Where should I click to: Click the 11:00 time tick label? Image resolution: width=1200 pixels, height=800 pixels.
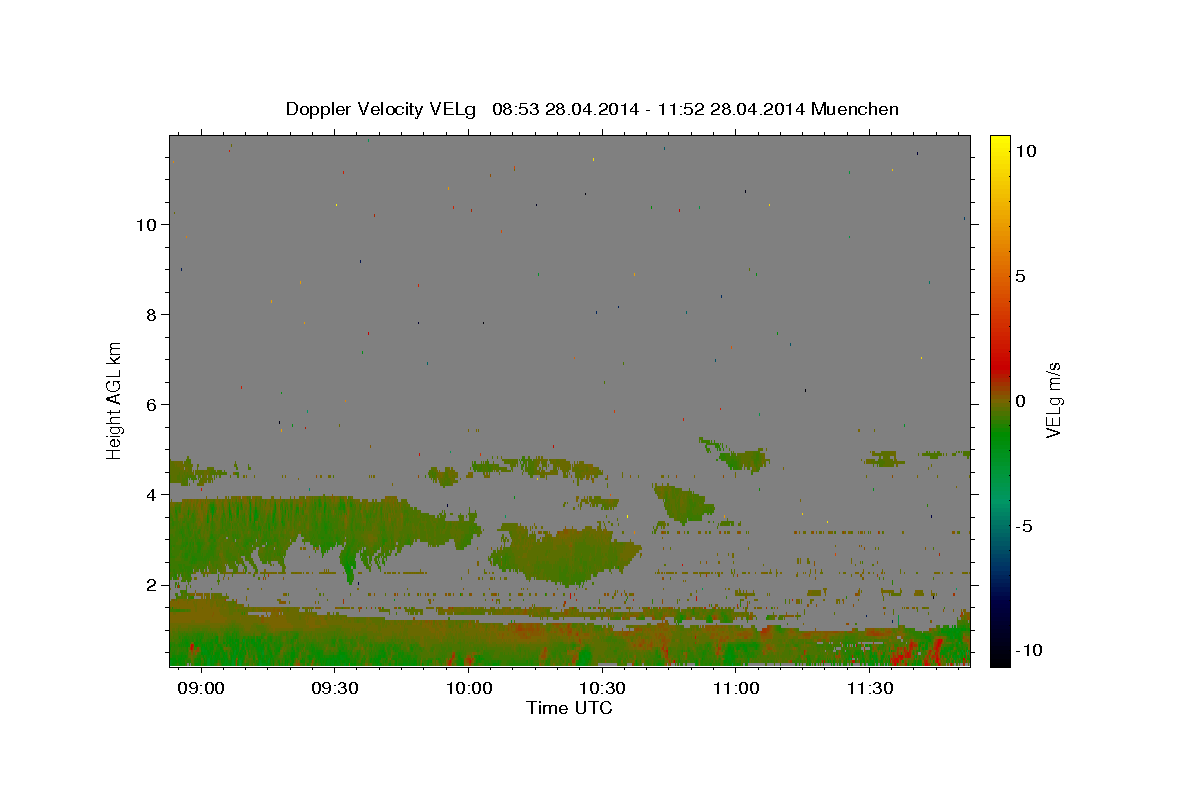pos(735,689)
